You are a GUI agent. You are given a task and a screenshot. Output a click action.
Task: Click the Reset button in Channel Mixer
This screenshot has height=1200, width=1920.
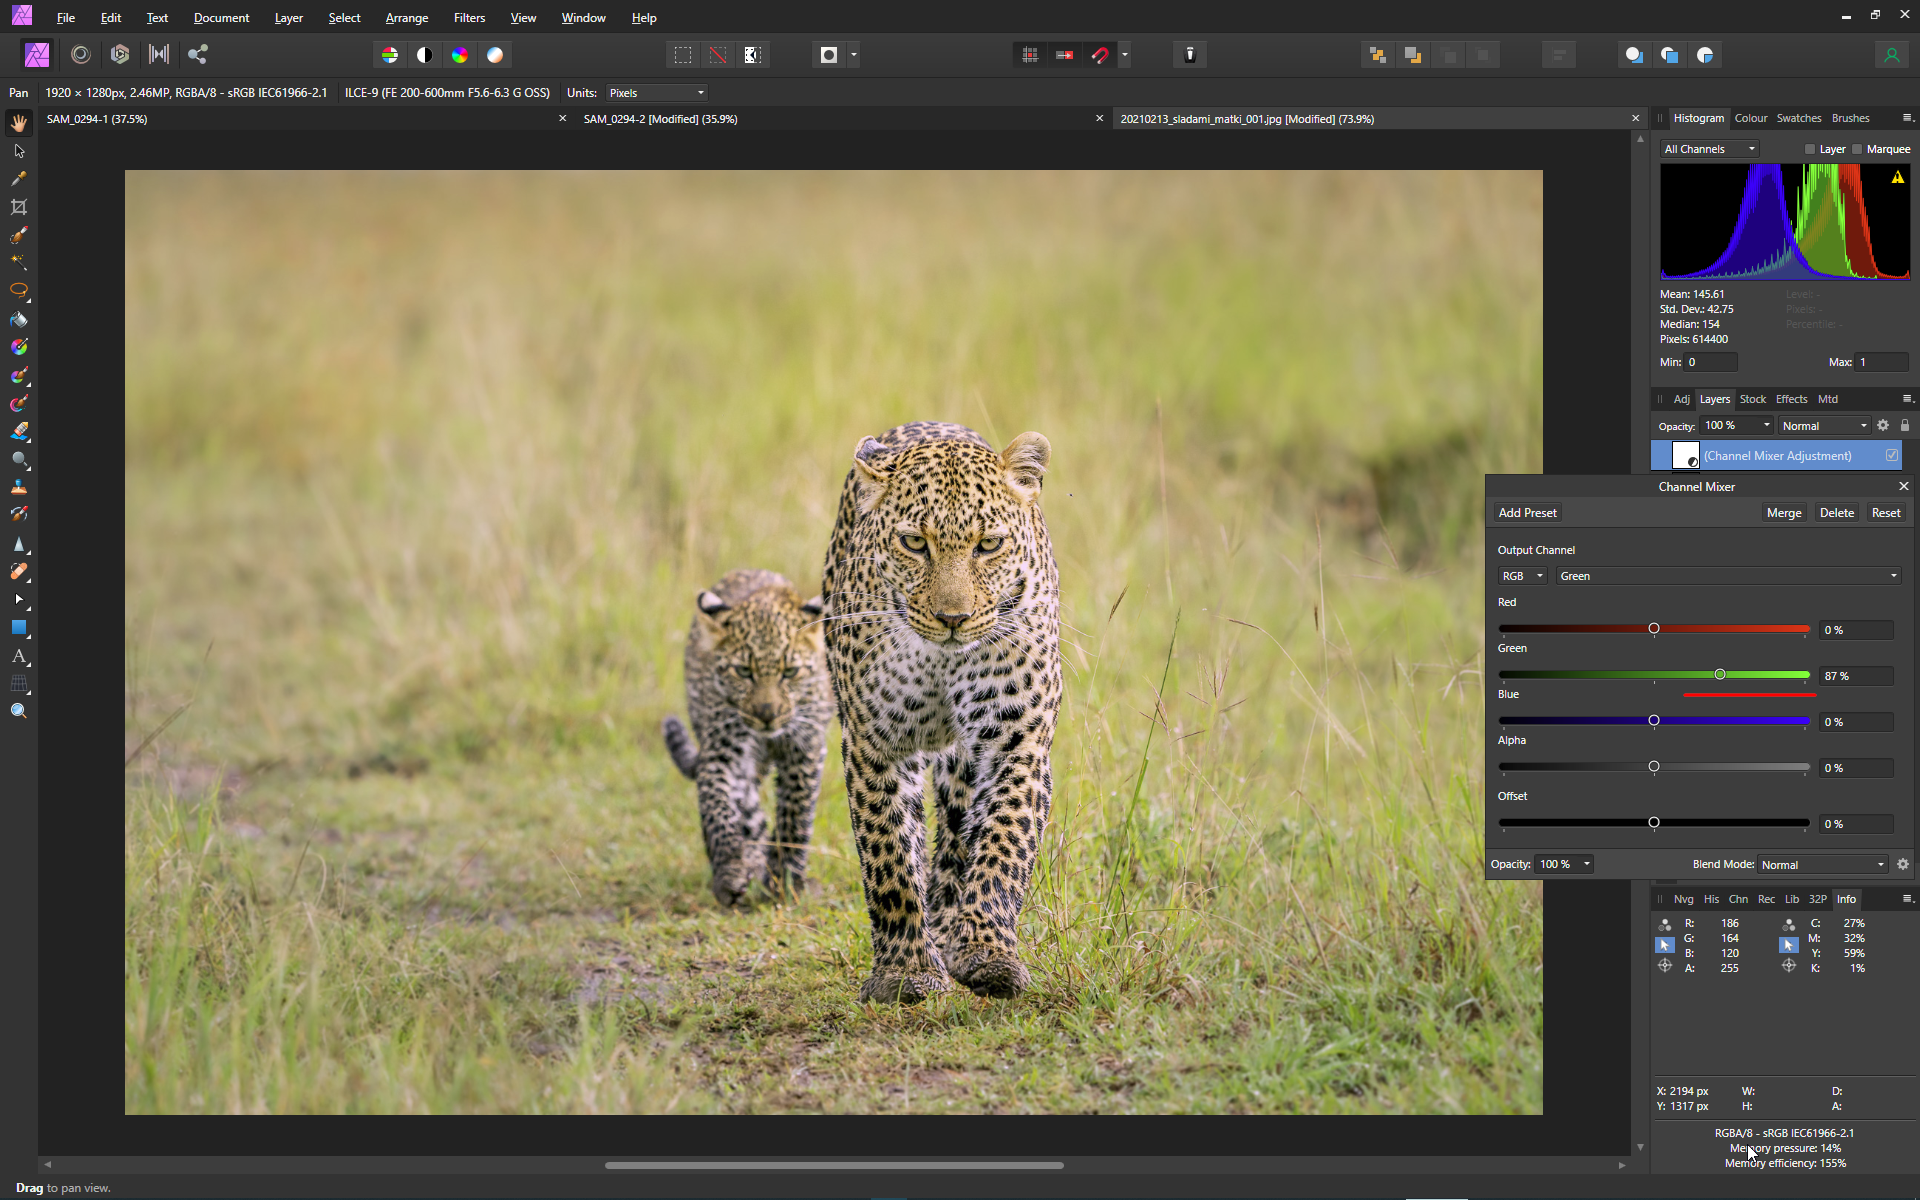[x=1885, y=513]
